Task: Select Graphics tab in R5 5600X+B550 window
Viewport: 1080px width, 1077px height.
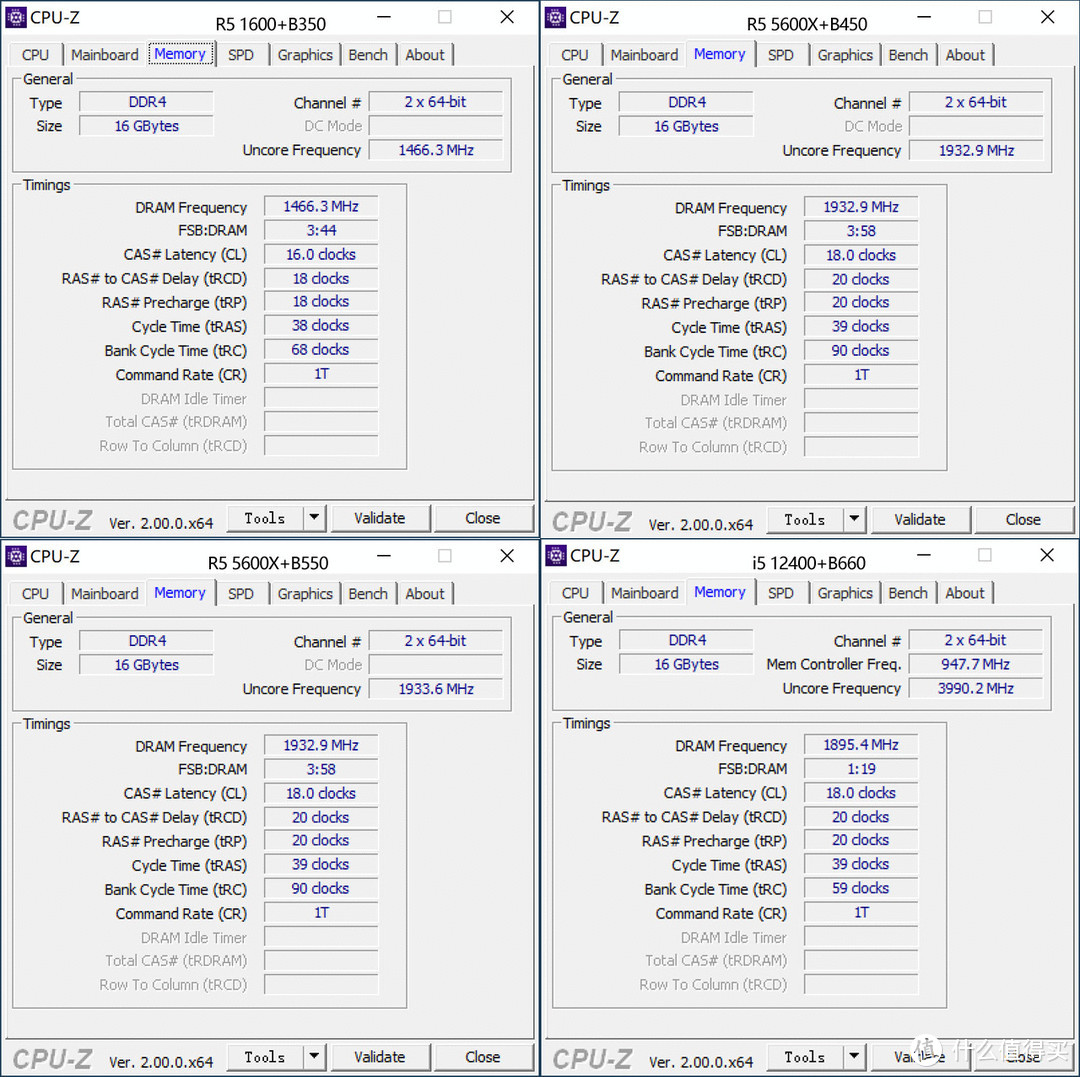Action: [x=305, y=594]
